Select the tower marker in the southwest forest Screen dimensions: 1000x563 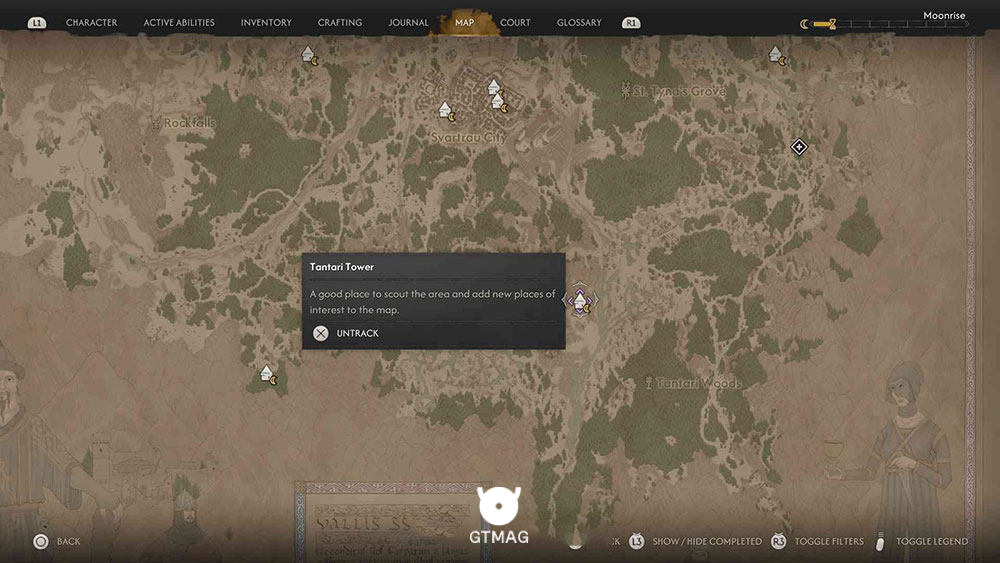(x=268, y=375)
